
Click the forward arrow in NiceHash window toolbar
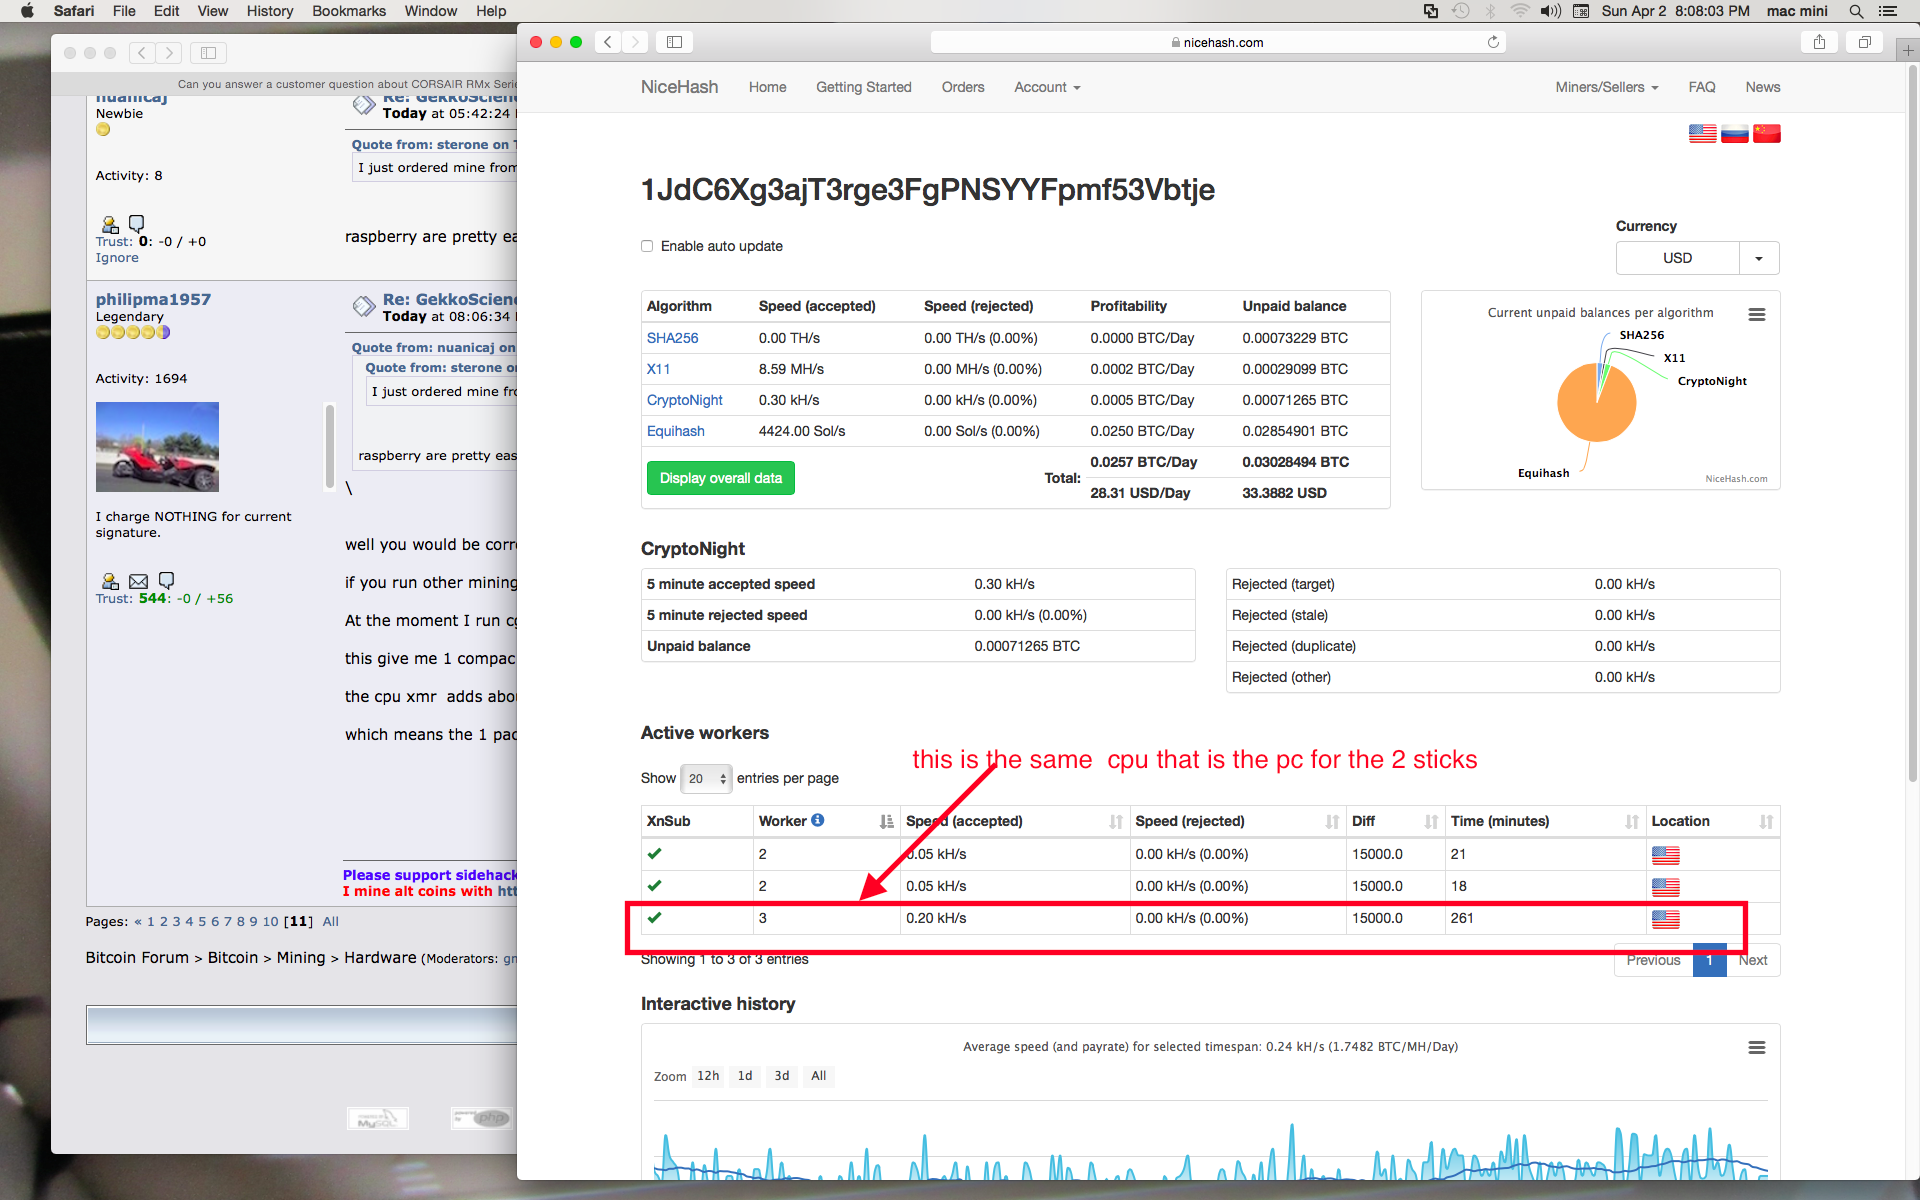pyautogui.click(x=635, y=42)
